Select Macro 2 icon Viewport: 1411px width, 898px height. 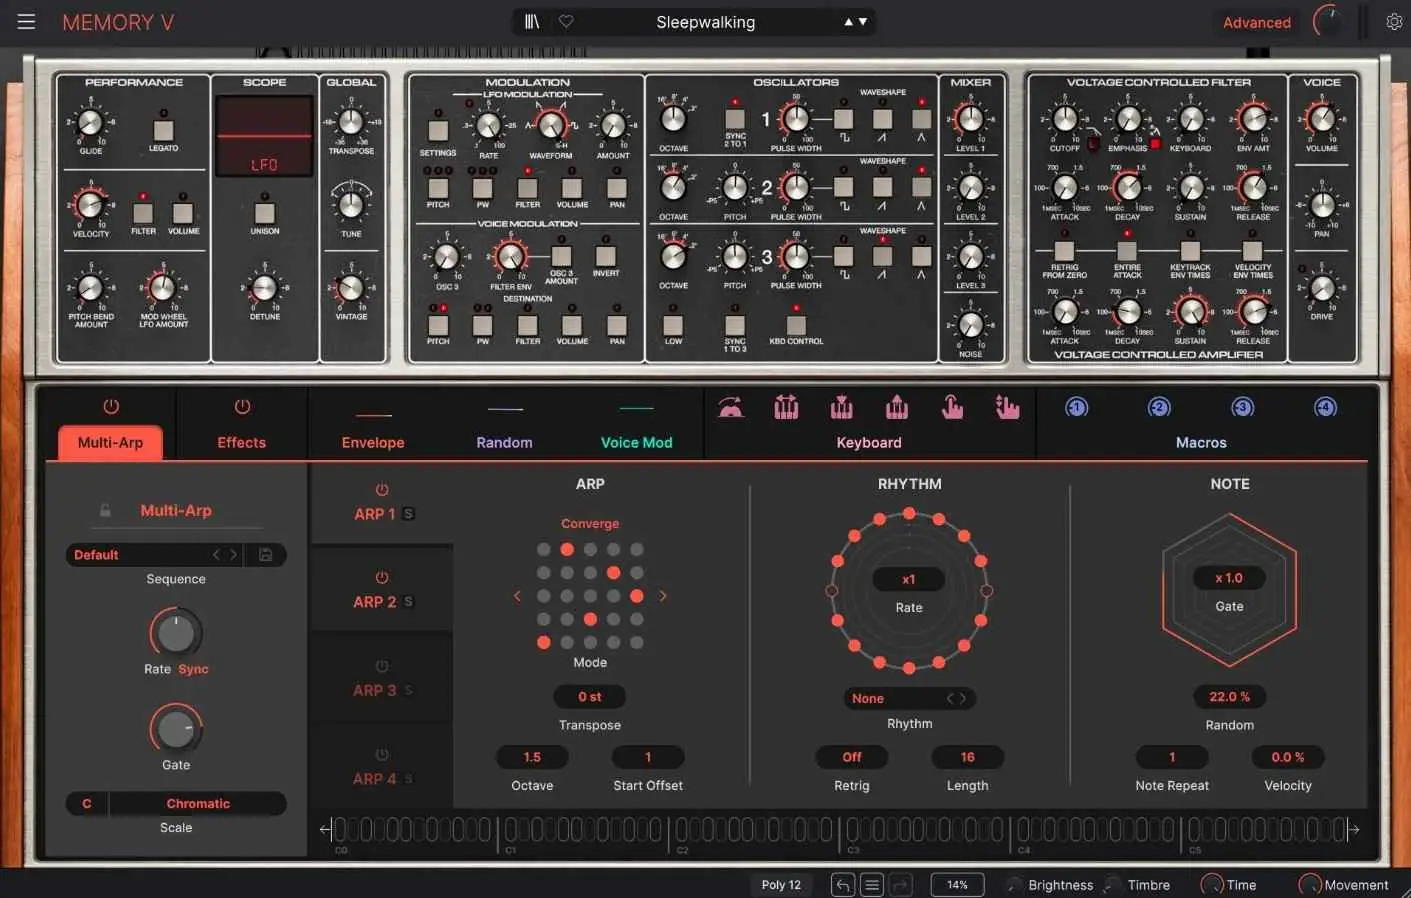[x=1159, y=407]
